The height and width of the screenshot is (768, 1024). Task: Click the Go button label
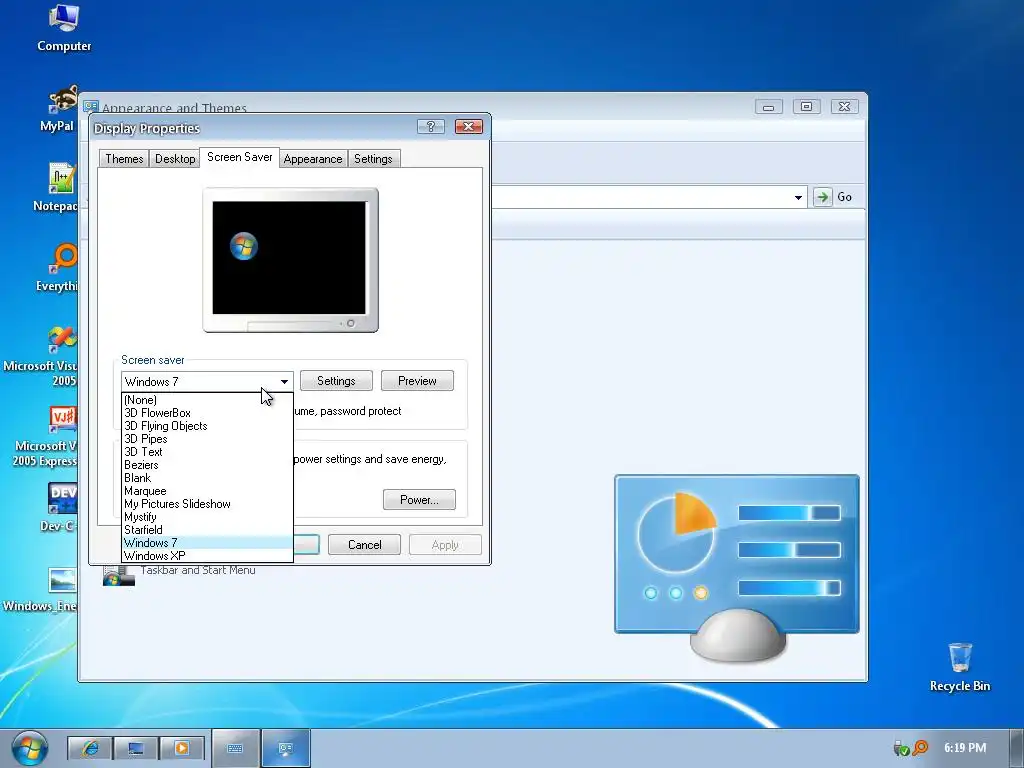pos(844,197)
